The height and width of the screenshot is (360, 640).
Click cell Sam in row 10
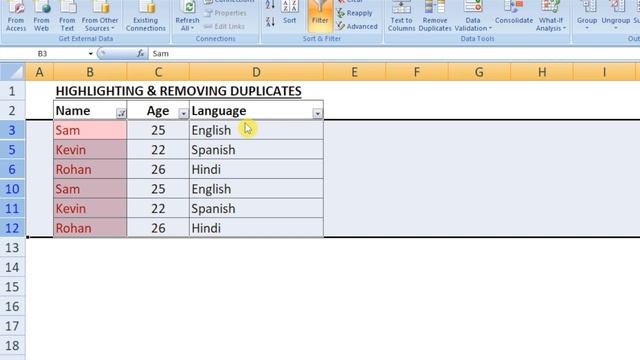(90, 189)
